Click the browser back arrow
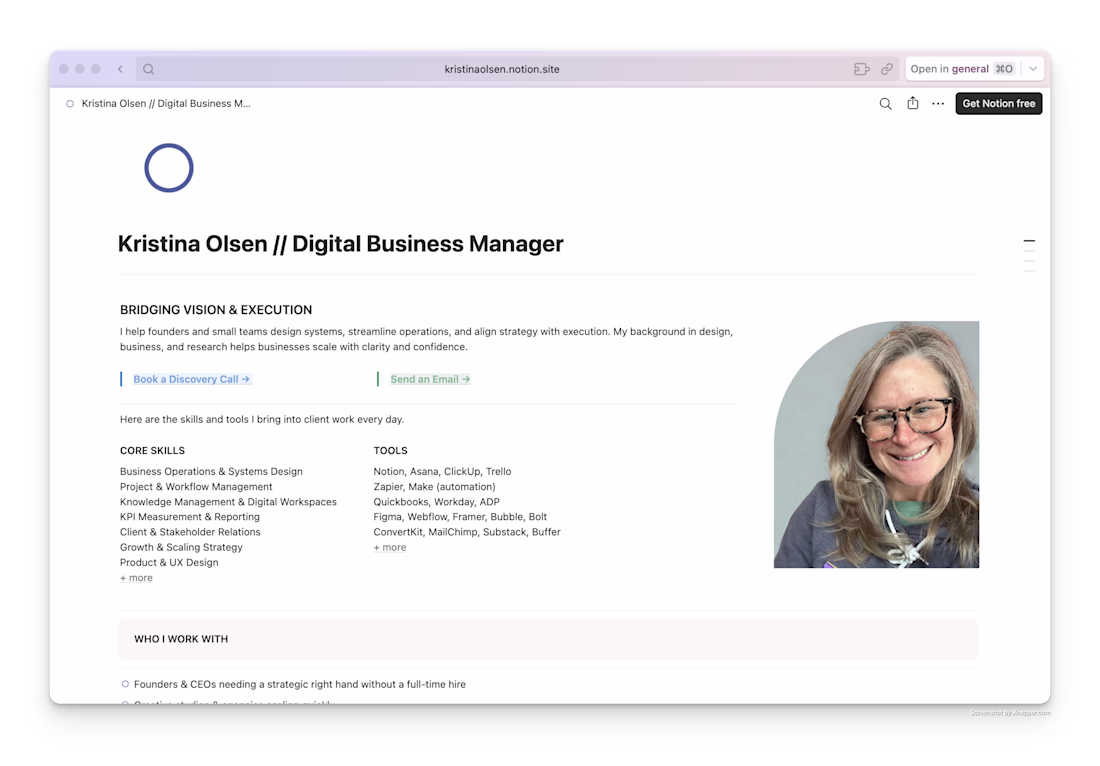Screen dimensions: 1100x766 (121, 69)
